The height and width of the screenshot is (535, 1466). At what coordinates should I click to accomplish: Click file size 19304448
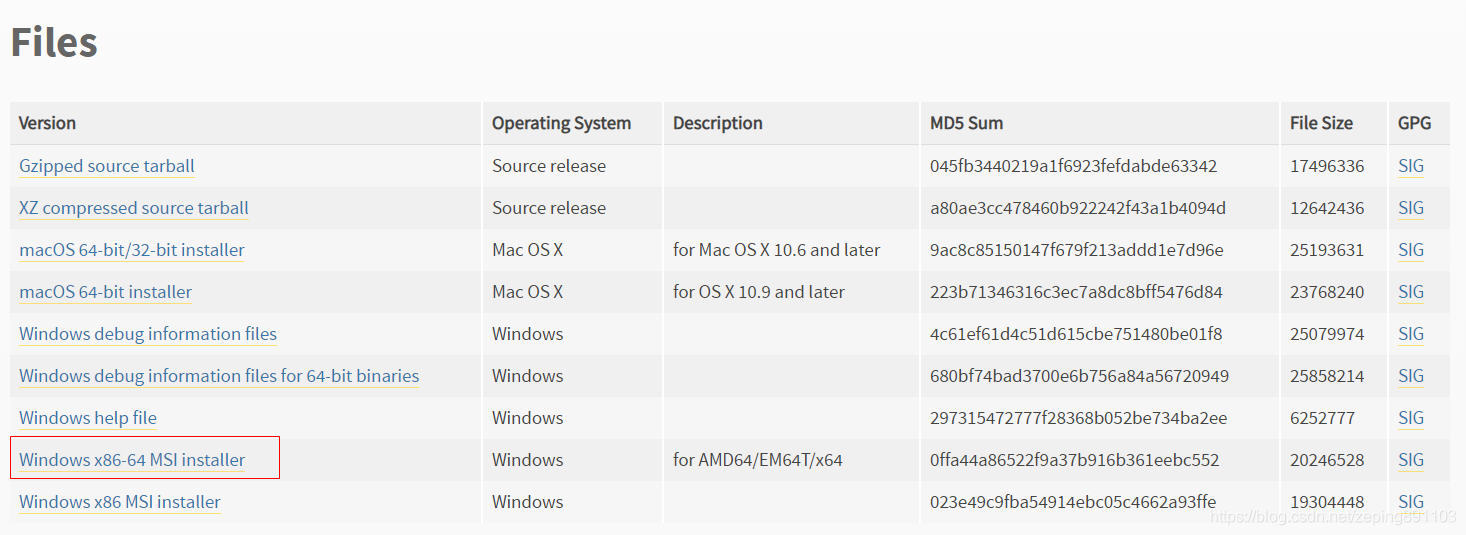[1327, 502]
